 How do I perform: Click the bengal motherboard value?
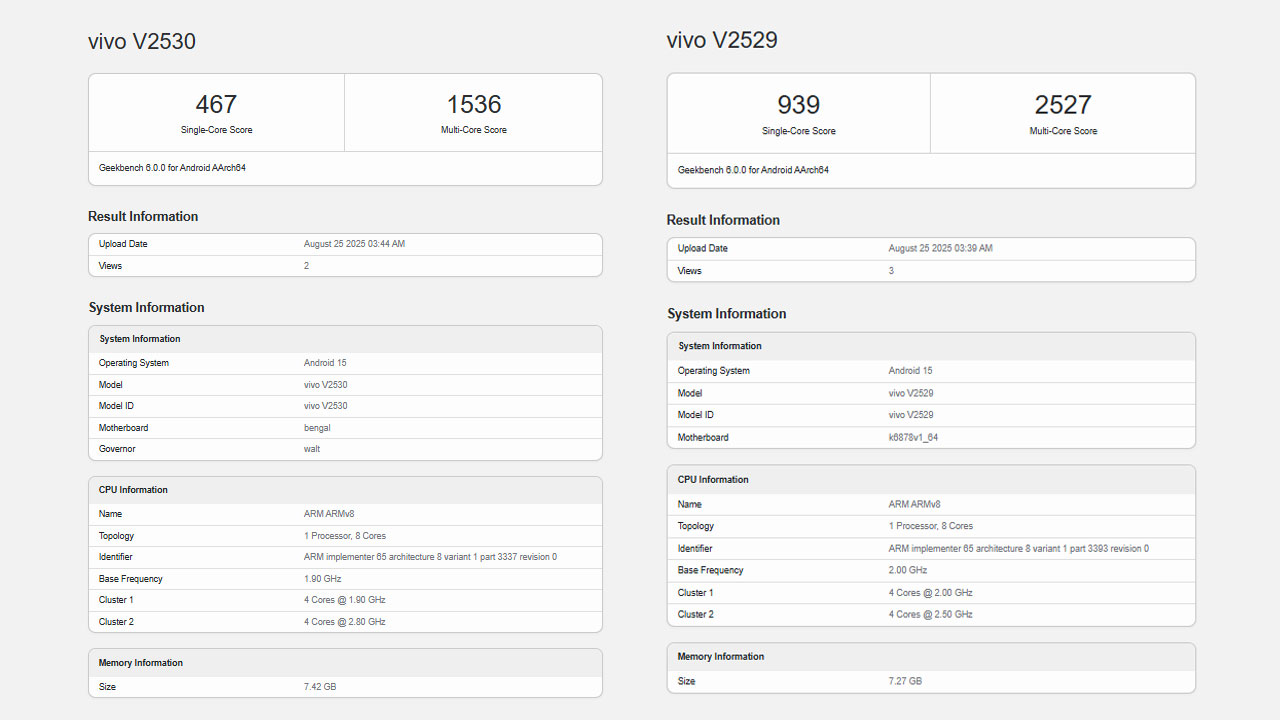(317, 428)
